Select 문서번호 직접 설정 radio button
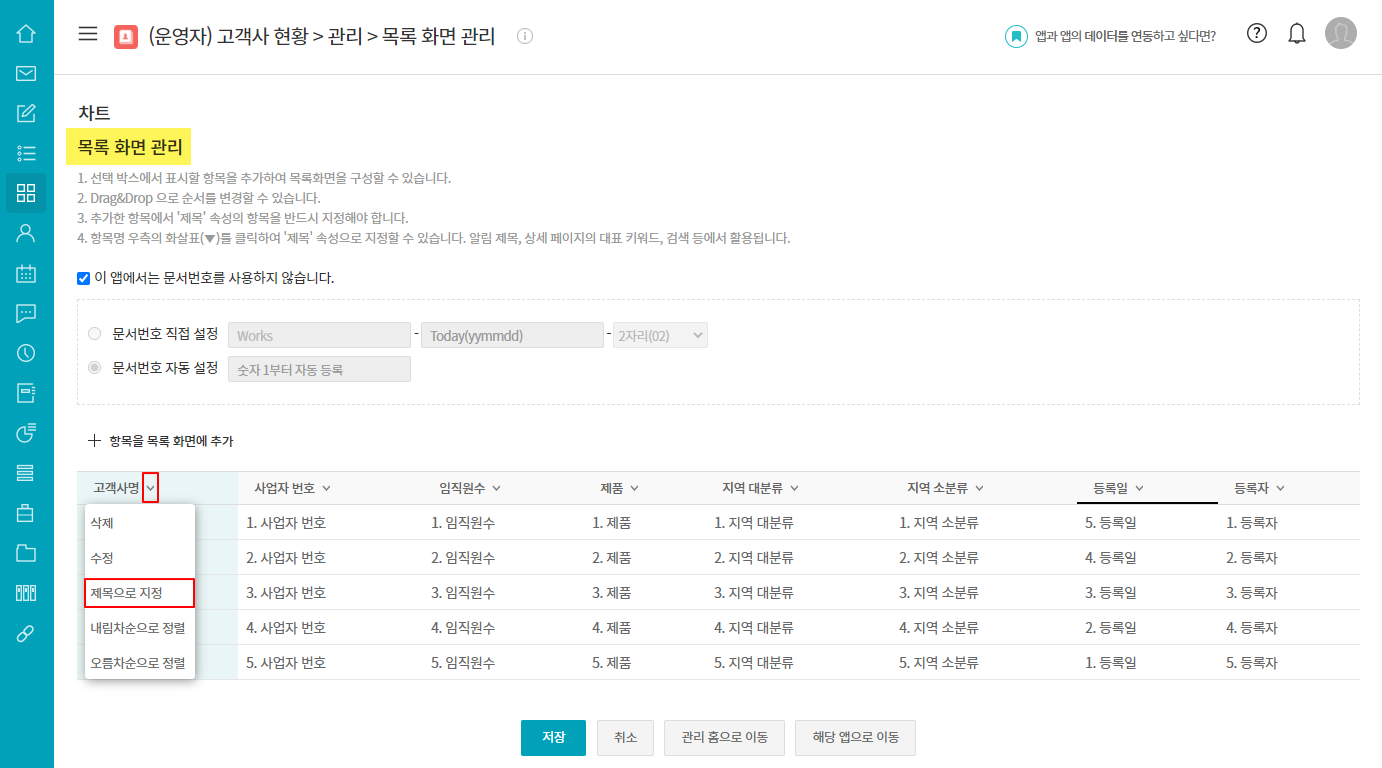 click(x=95, y=334)
